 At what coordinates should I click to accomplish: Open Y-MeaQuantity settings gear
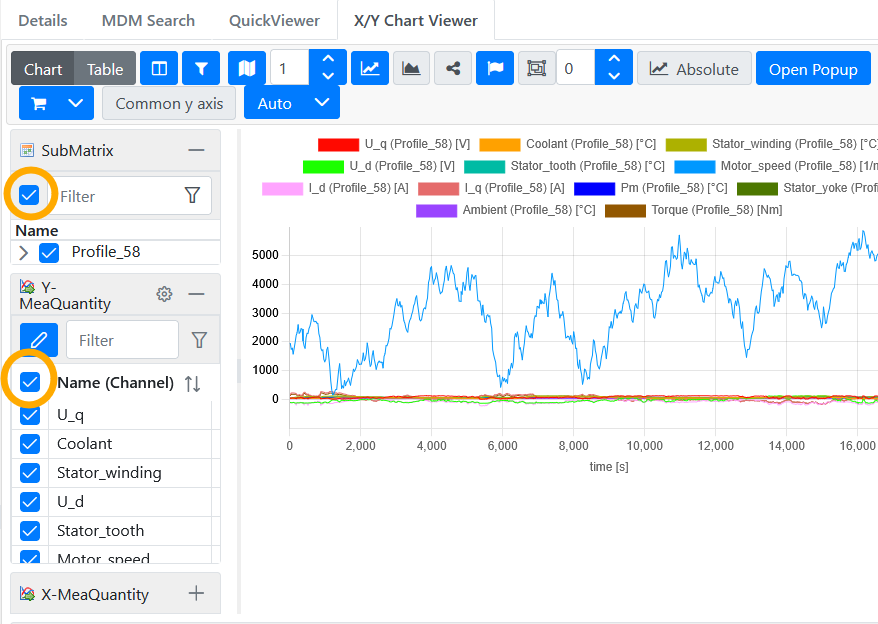click(x=165, y=294)
